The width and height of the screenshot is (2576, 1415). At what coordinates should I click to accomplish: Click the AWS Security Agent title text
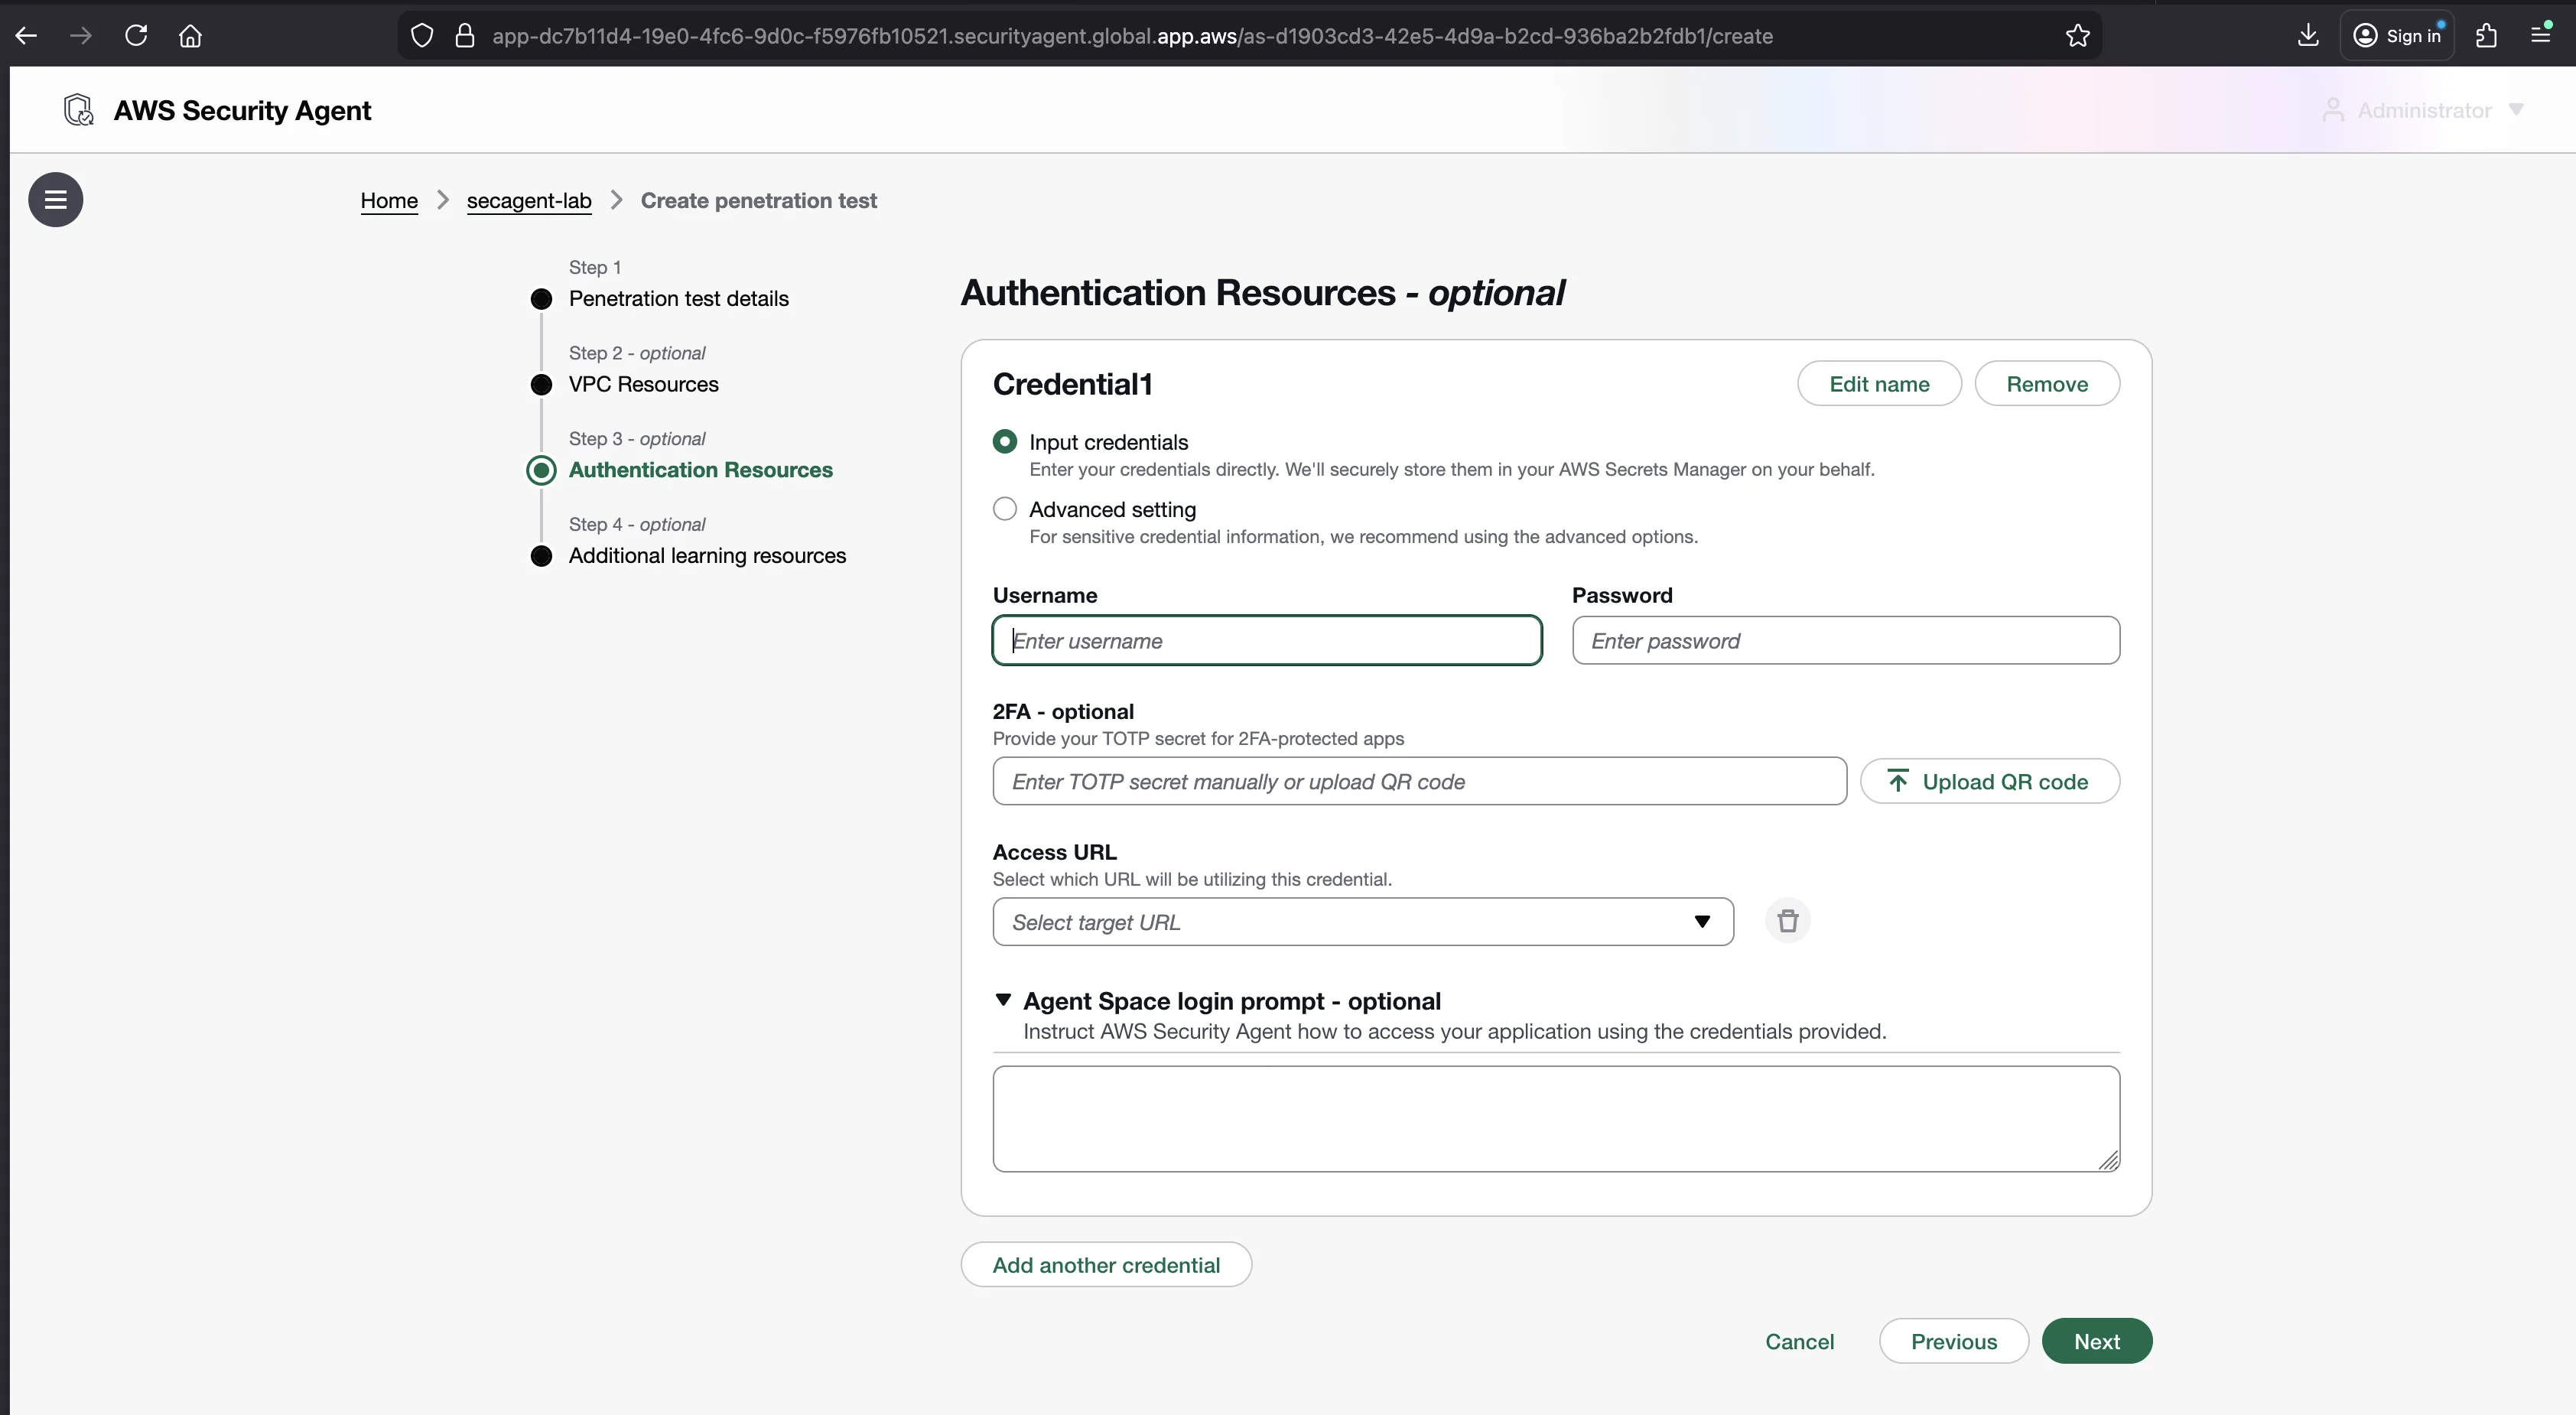click(x=242, y=110)
